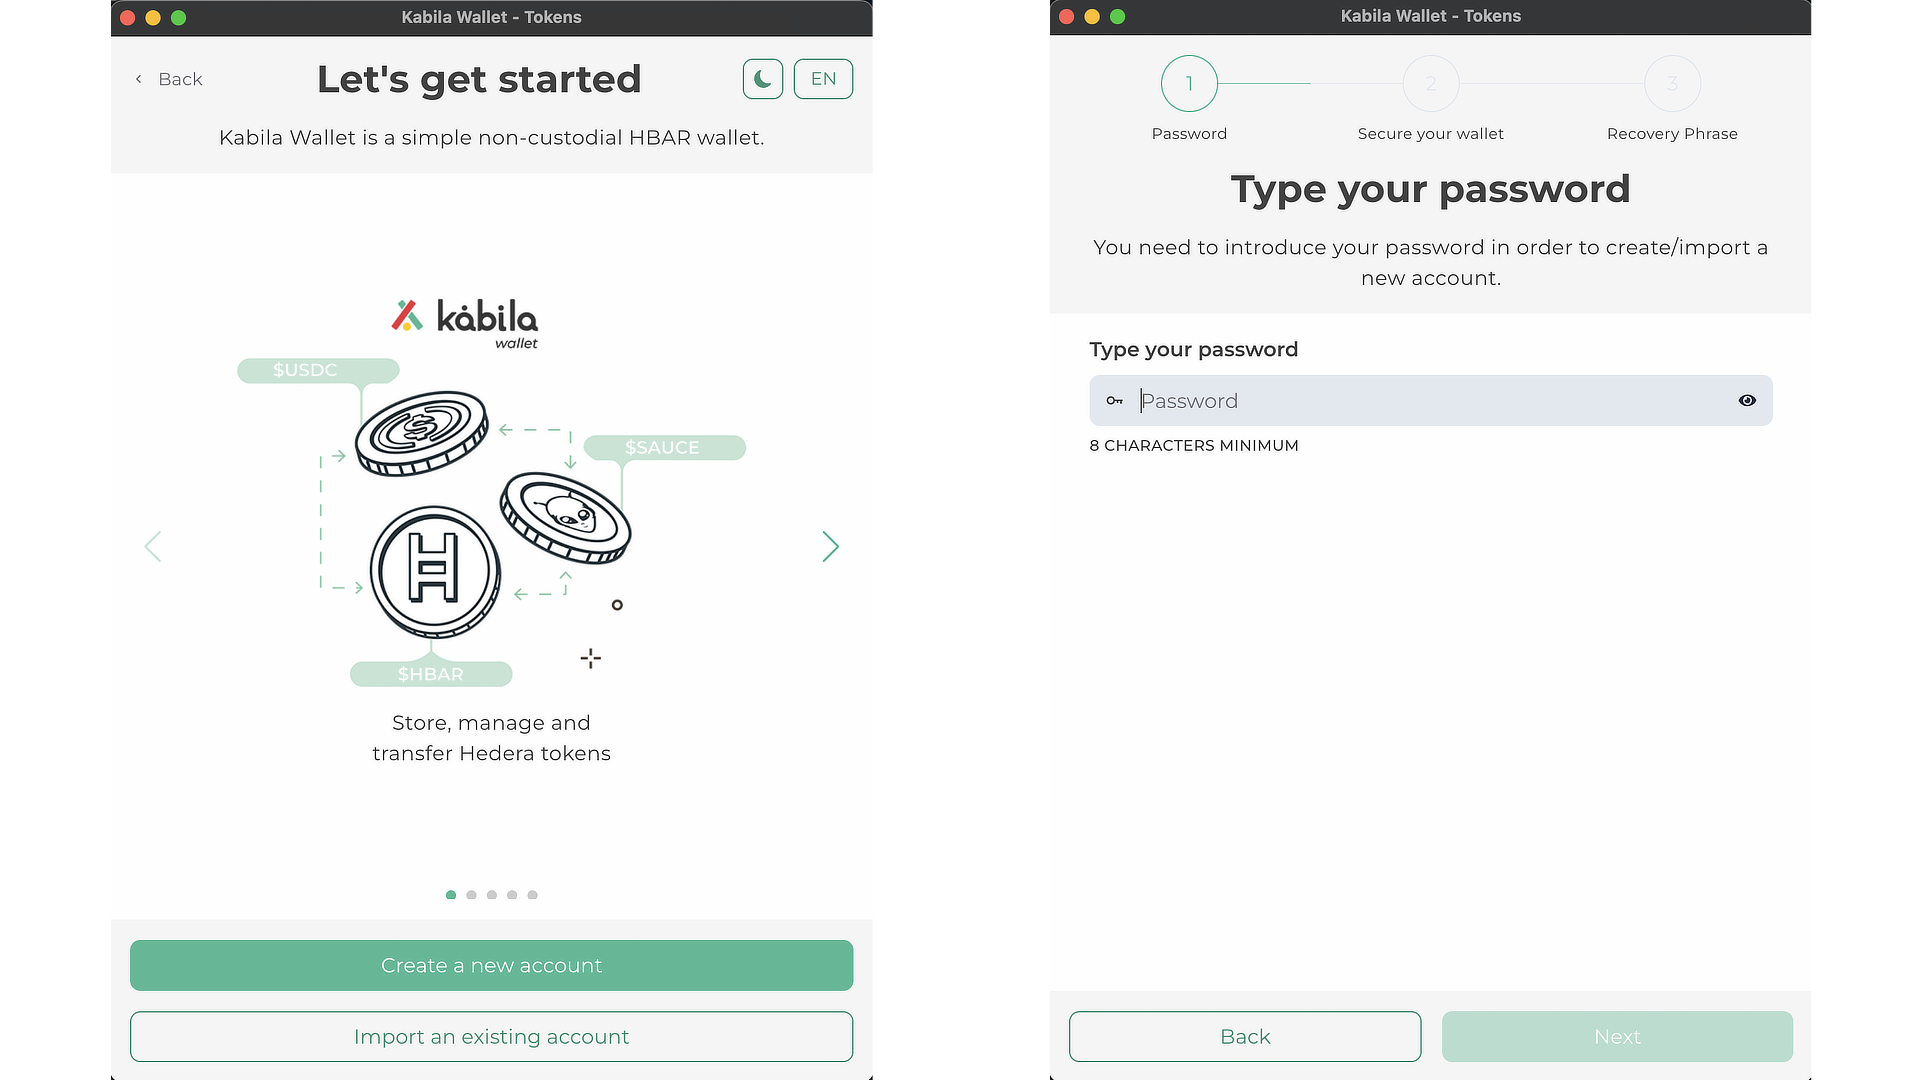
Task: Select step 3 Recovery Phrase
Action: pyautogui.click(x=1672, y=83)
